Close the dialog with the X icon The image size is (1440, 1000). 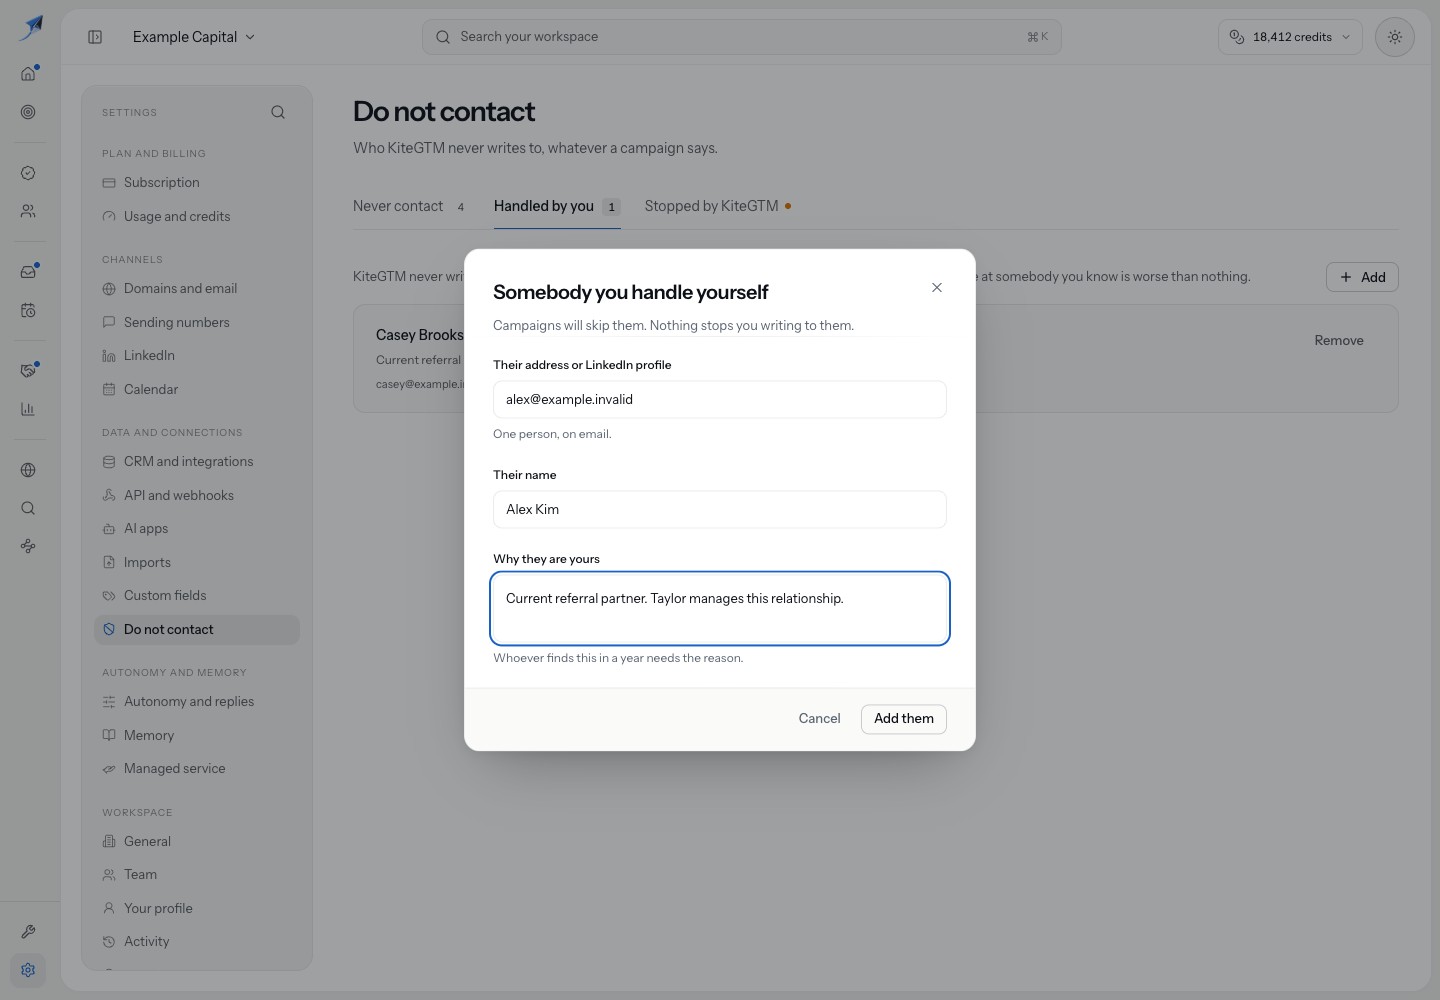click(937, 288)
